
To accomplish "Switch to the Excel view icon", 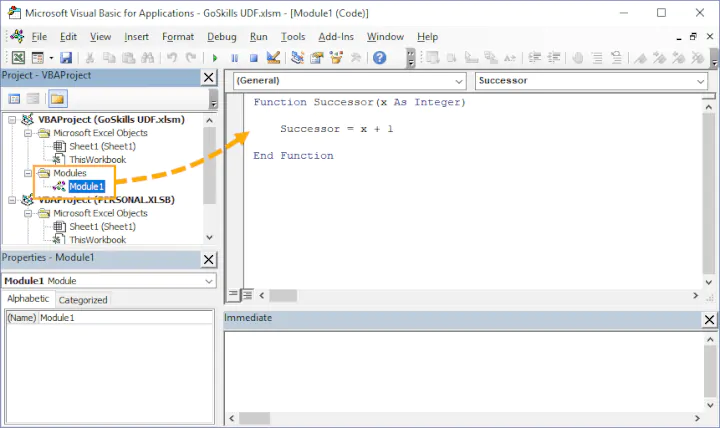I will pyautogui.click(x=18, y=58).
